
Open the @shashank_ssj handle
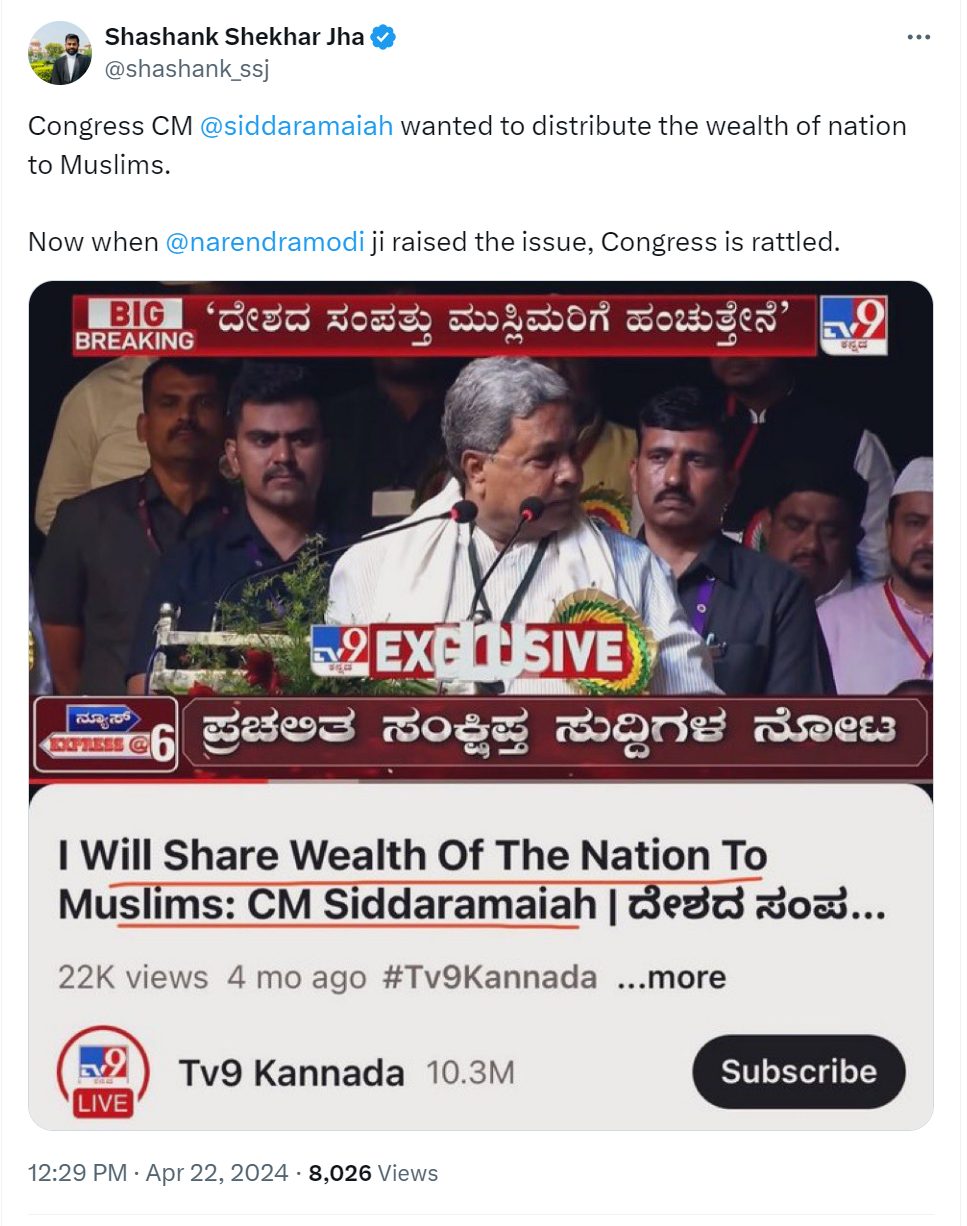coord(186,69)
